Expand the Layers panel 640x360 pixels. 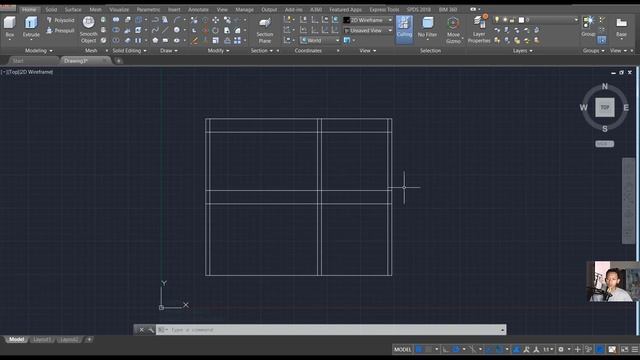point(522,51)
